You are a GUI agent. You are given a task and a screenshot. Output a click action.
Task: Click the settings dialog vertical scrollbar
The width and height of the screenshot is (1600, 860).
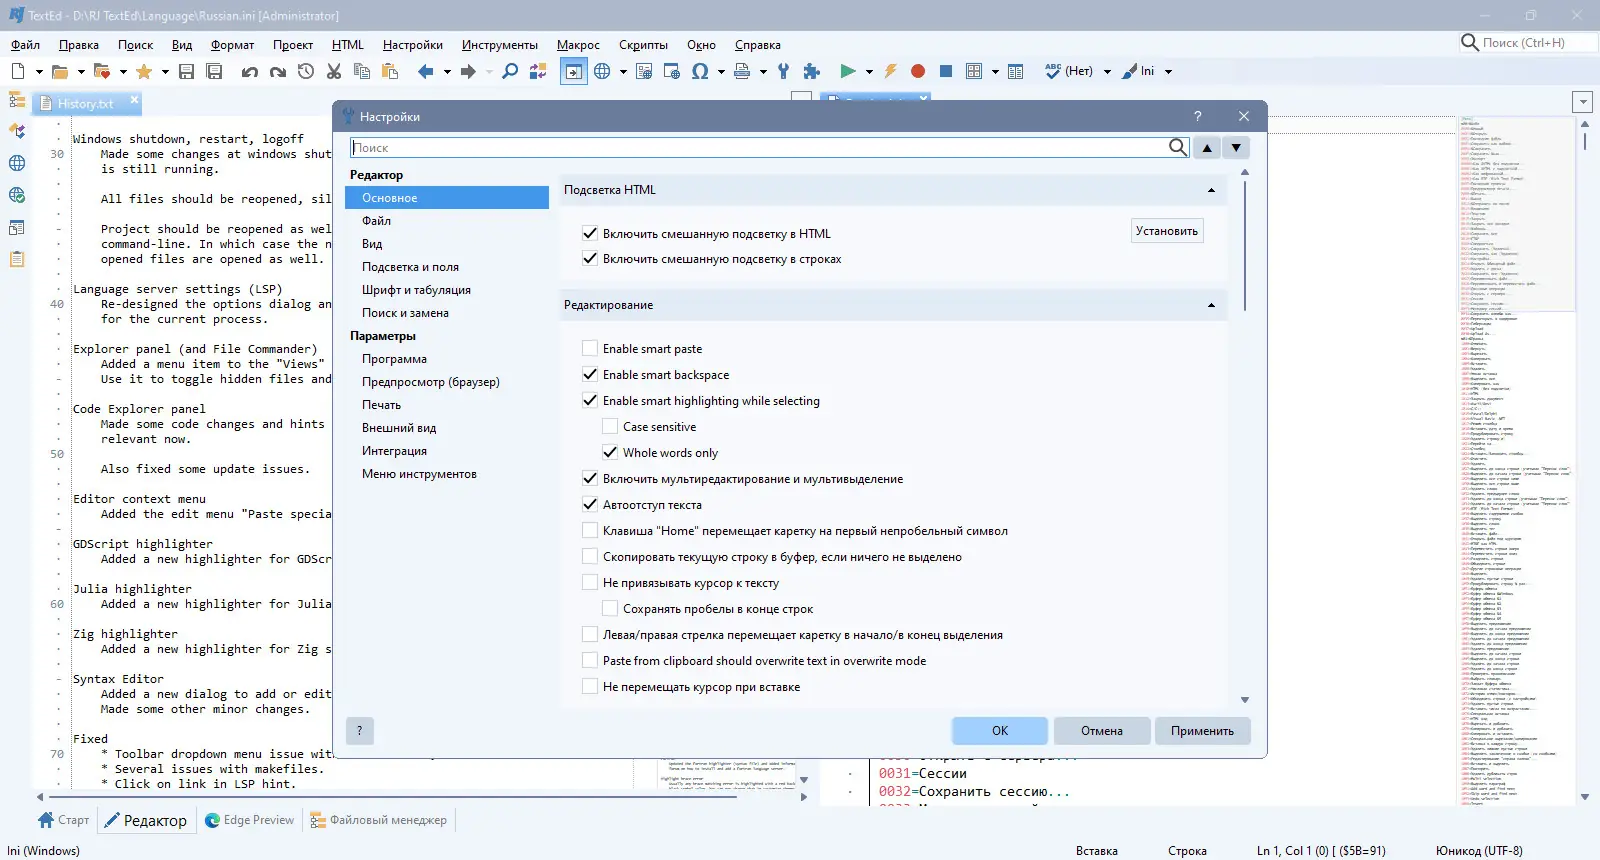(x=1245, y=245)
